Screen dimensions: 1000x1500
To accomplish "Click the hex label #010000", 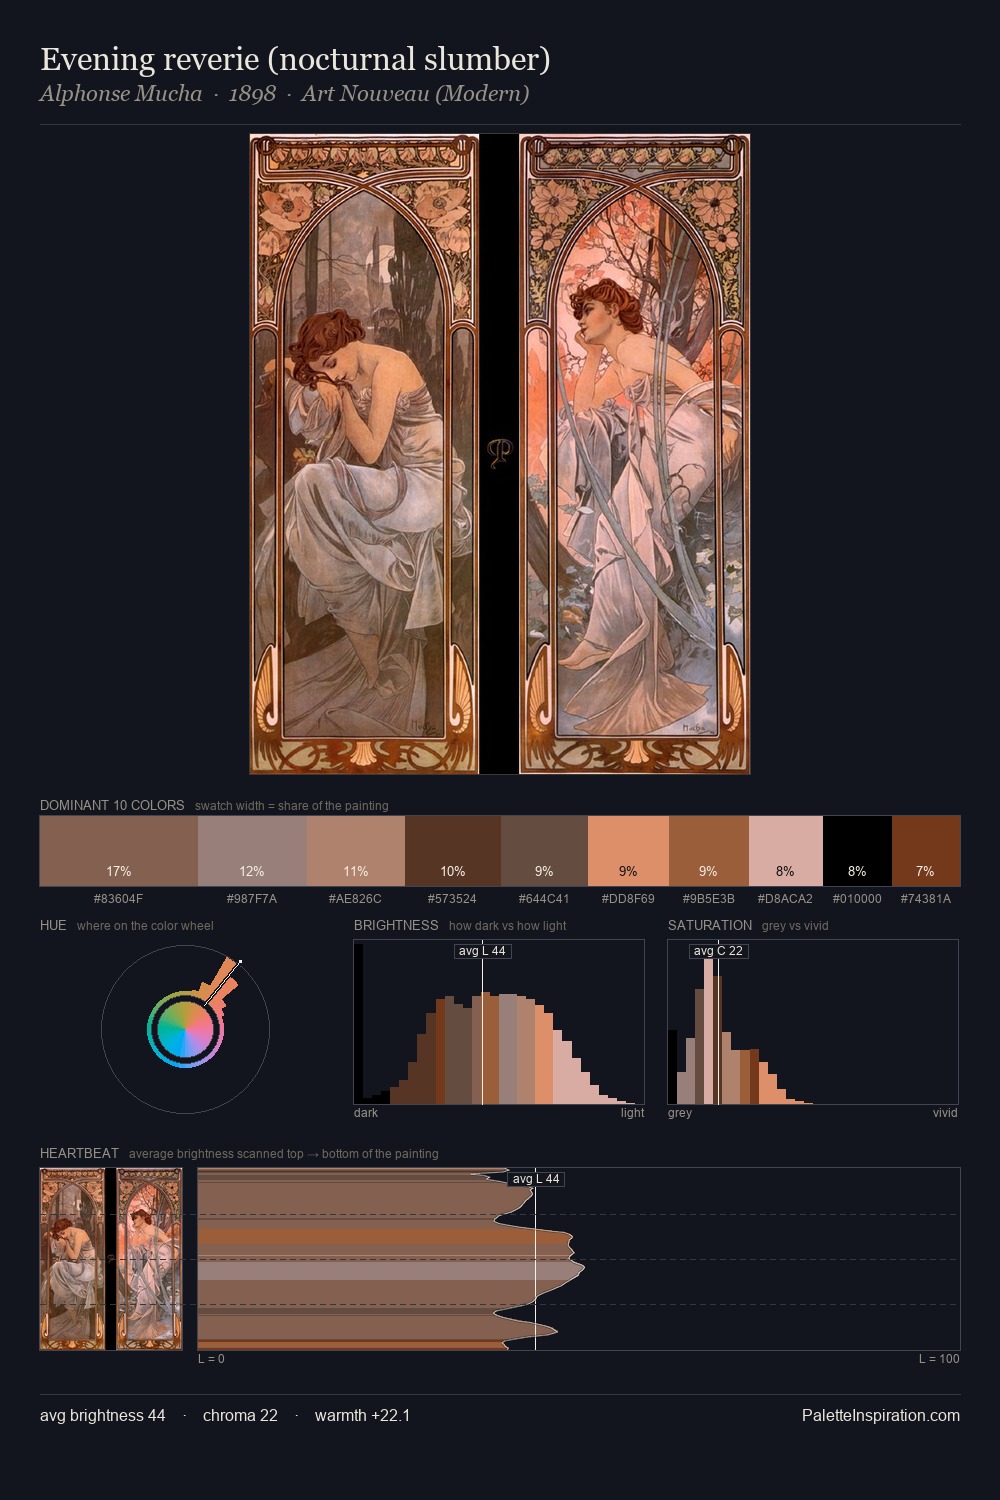I will (x=857, y=899).
